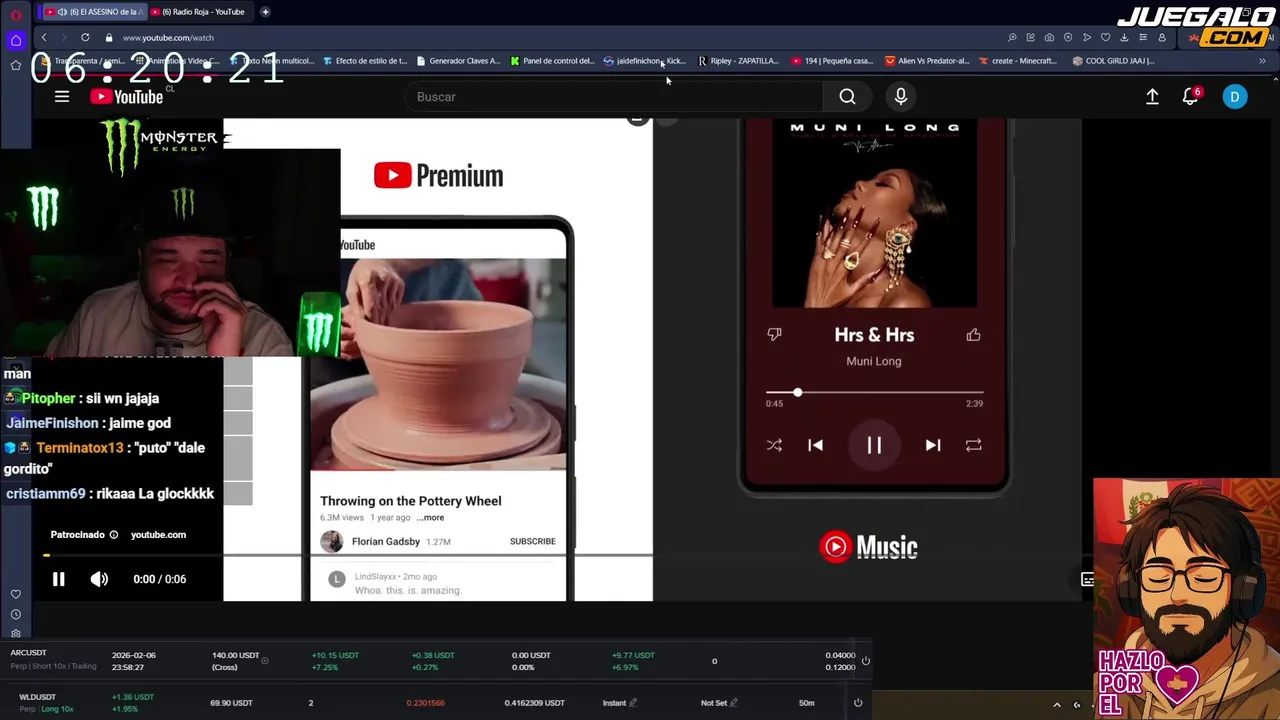
Task: Click the padlock site info icon
Action: pyautogui.click(x=109, y=37)
